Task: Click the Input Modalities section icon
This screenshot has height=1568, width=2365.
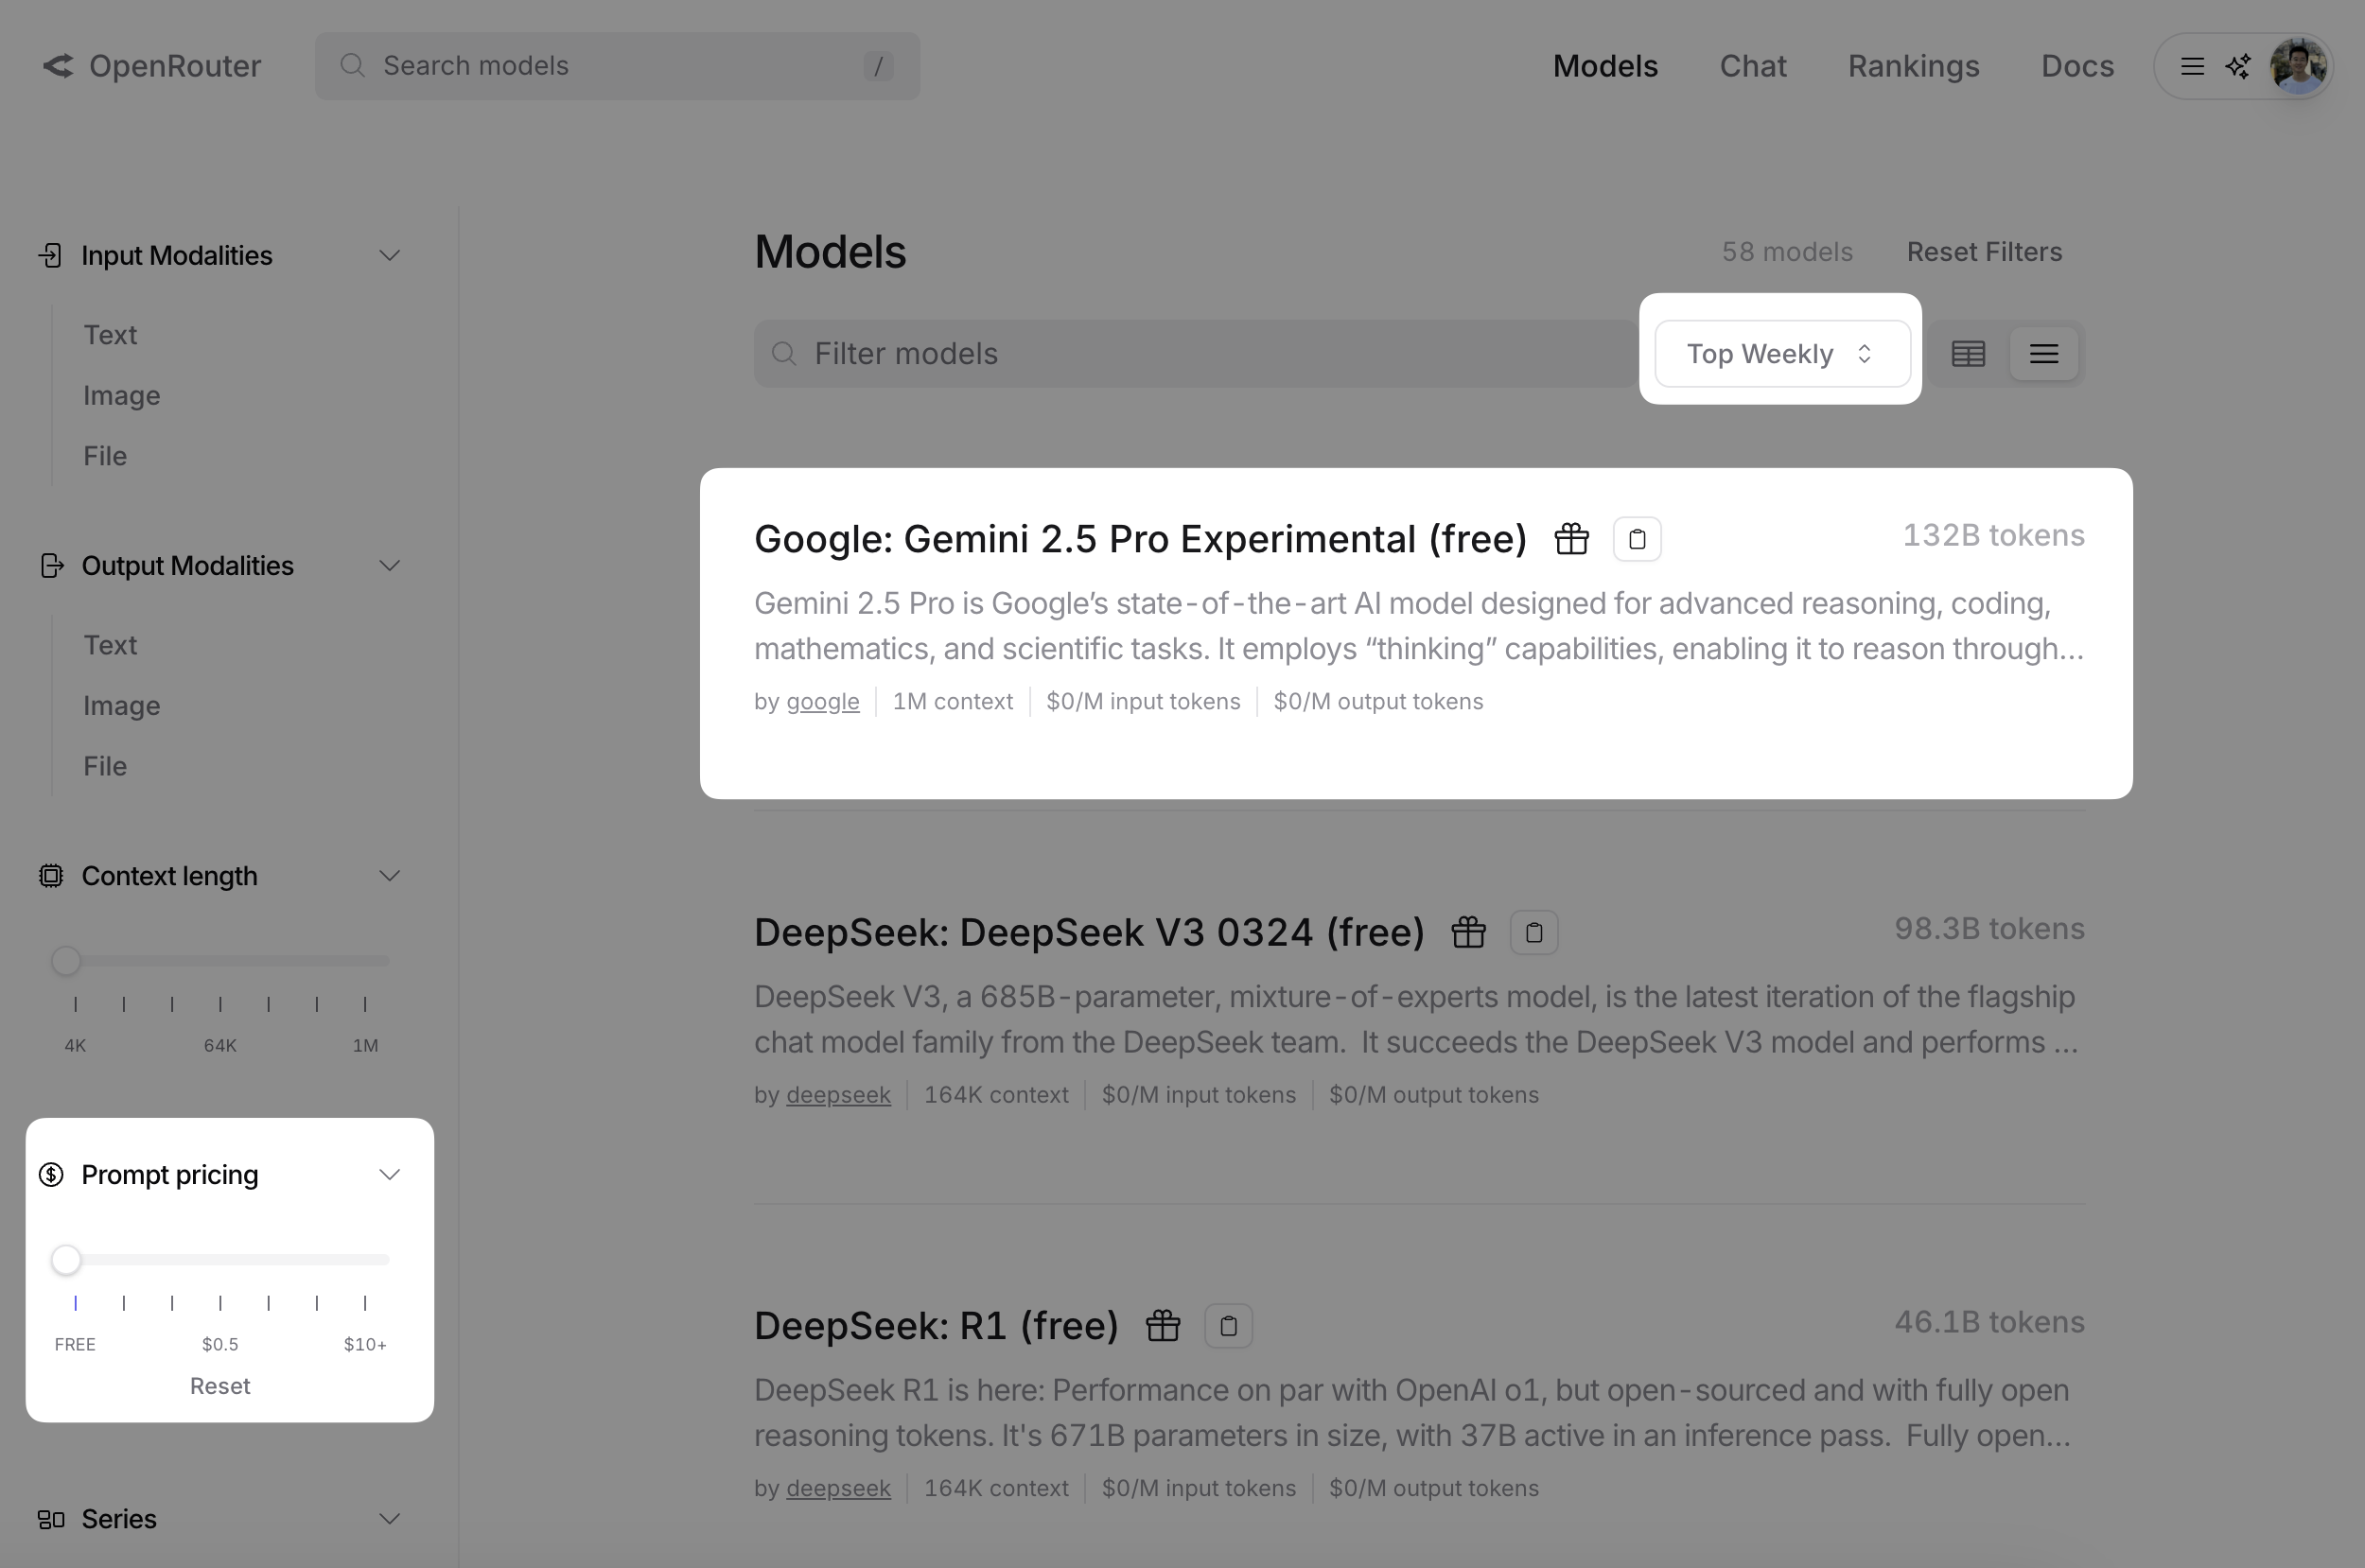Action: coord(50,256)
